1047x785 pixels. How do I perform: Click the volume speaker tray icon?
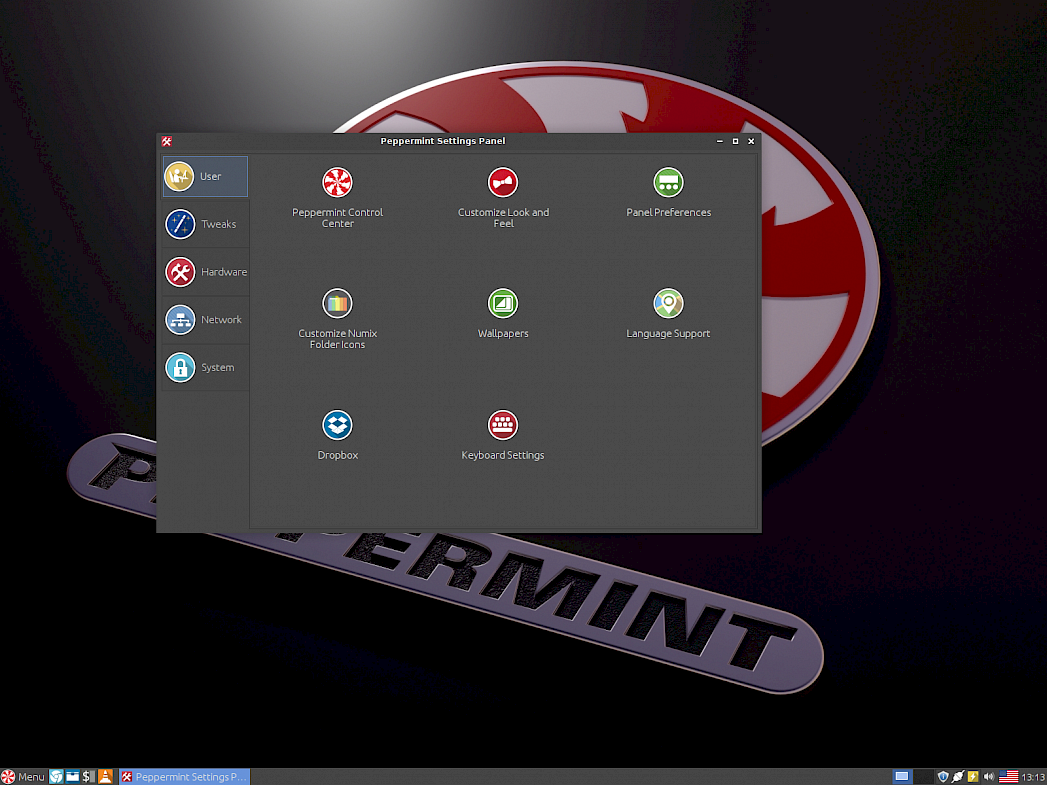coord(989,776)
